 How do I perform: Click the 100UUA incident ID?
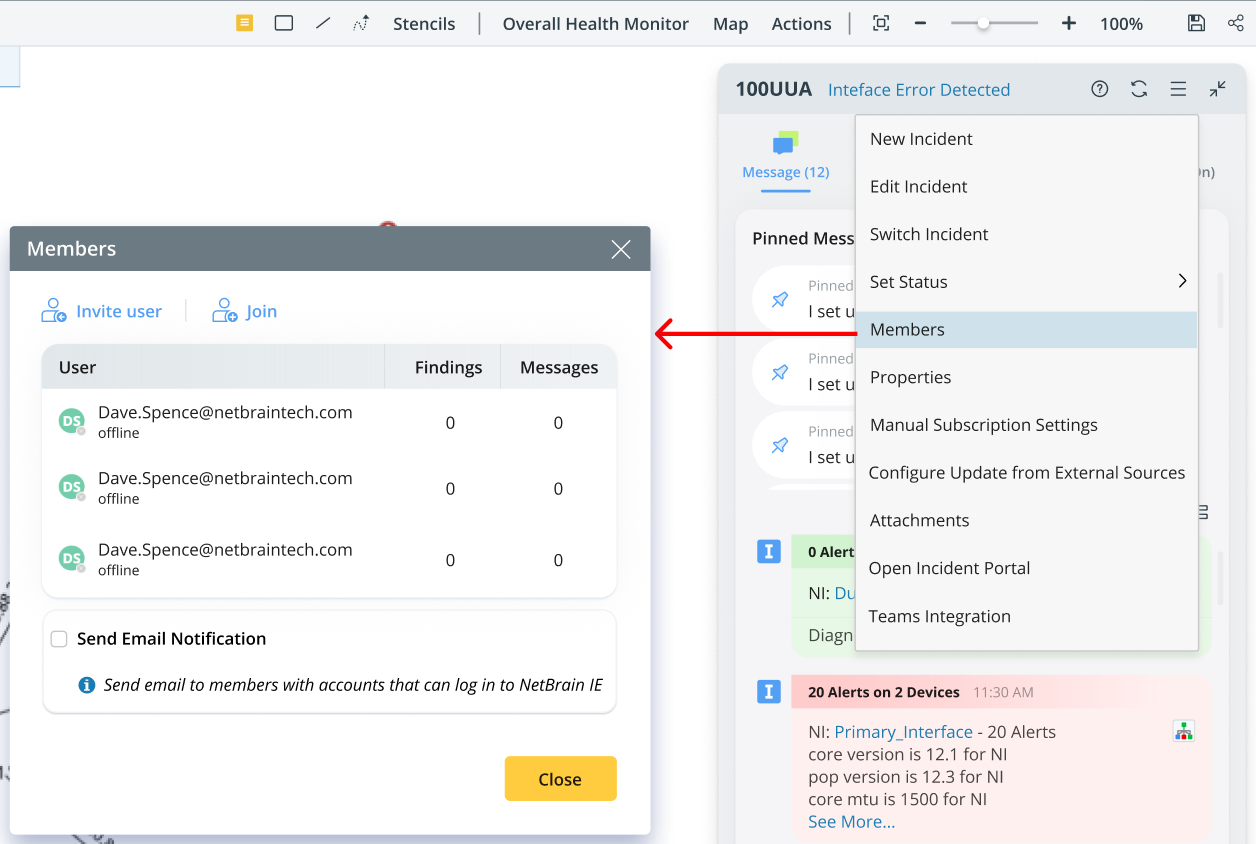click(x=774, y=89)
